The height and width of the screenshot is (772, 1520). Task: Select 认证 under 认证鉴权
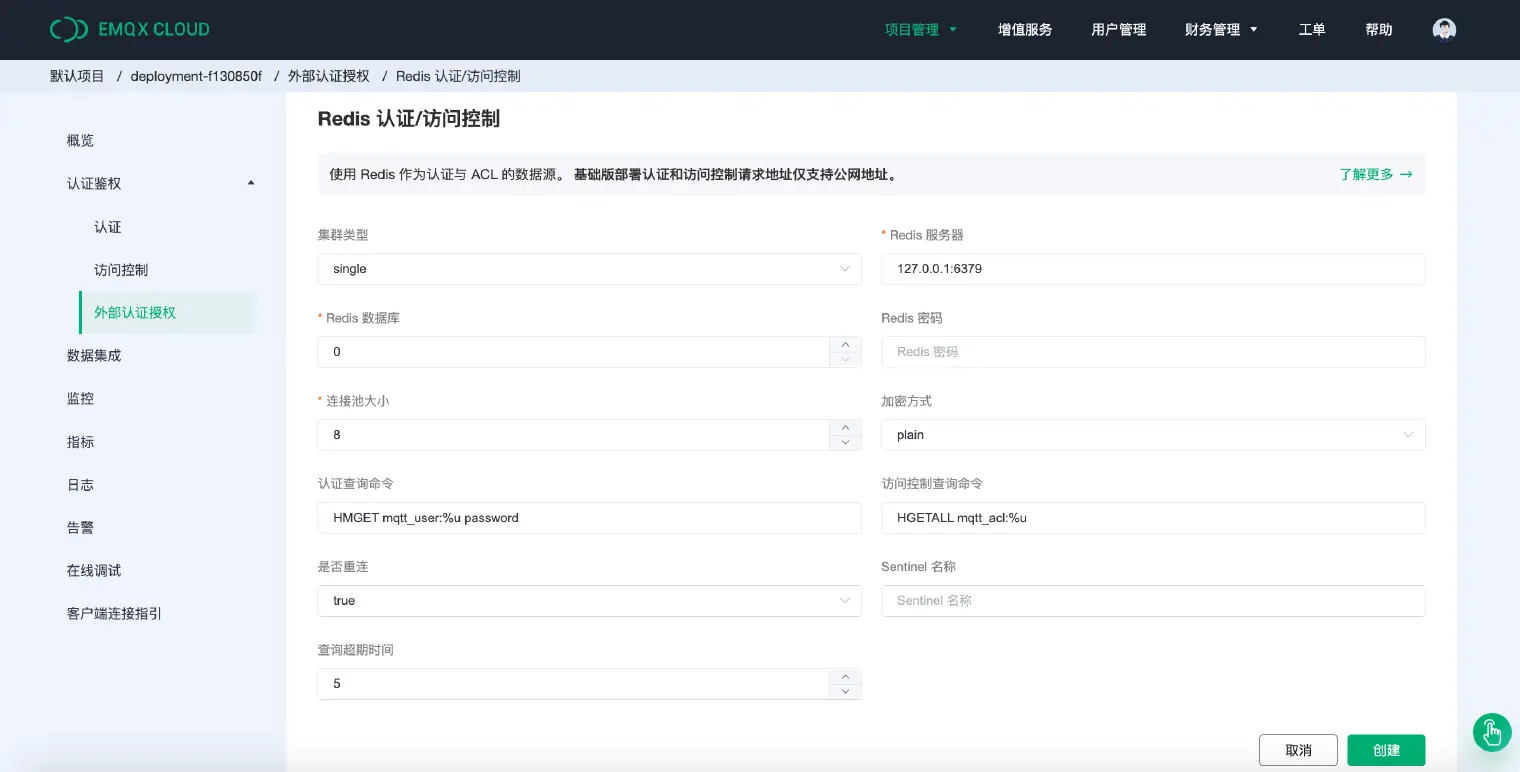(x=108, y=227)
